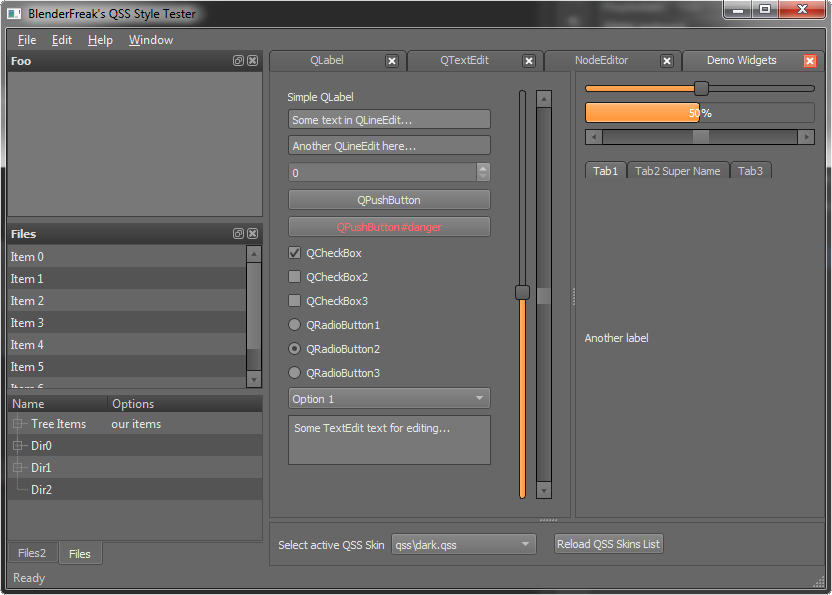The width and height of the screenshot is (832, 595).
Task: Open the Option 1 combo box
Action: click(x=389, y=399)
